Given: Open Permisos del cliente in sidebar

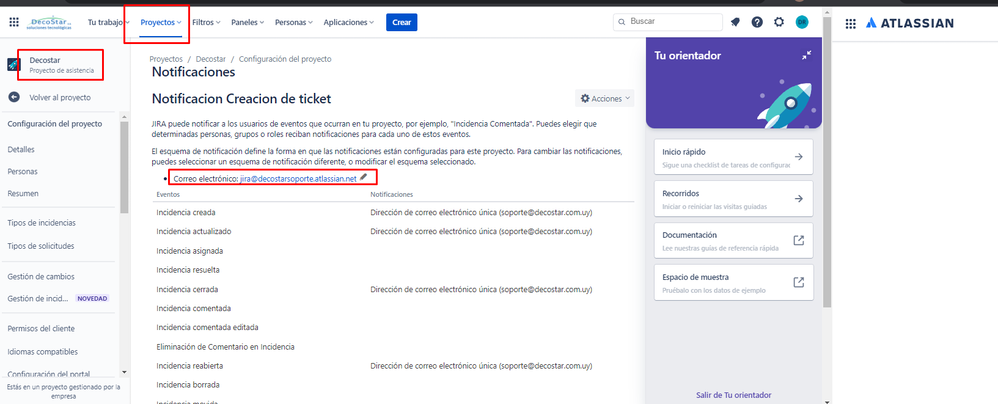Looking at the screenshot, I should click(x=41, y=329).
